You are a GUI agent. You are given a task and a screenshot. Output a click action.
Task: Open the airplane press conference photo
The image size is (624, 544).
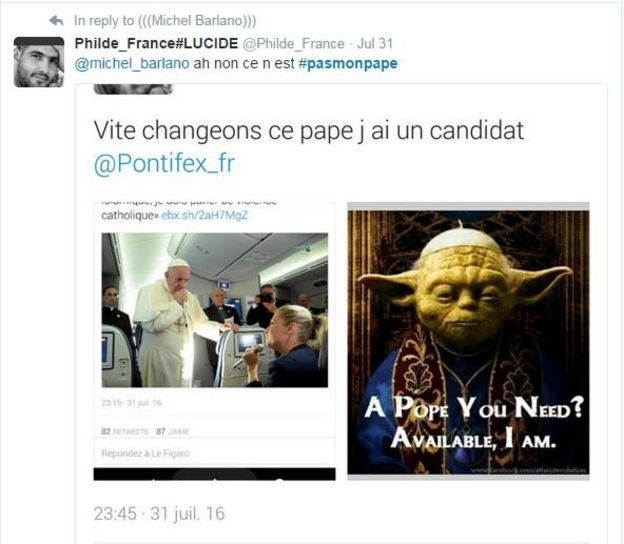tap(214, 310)
